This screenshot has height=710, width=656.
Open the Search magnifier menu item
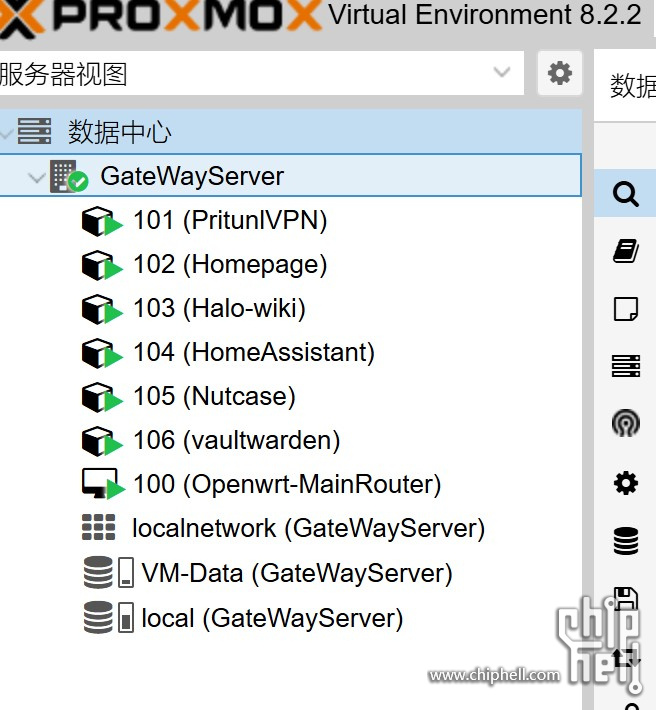[x=626, y=194]
